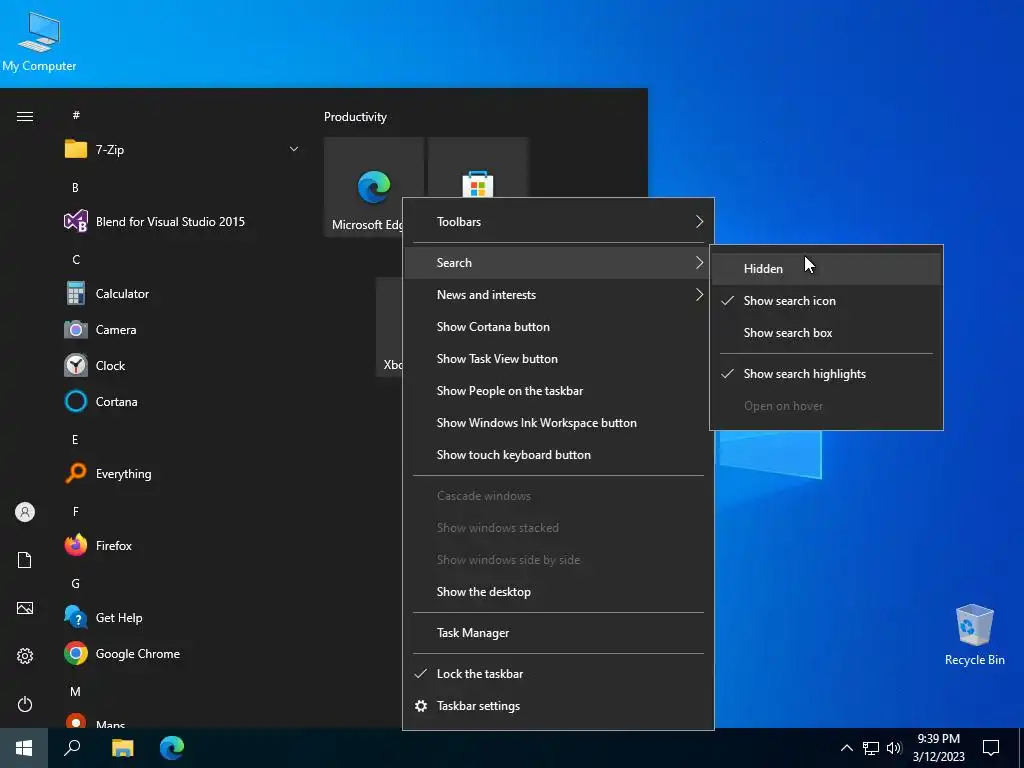The image size is (1024, 768).
Task: Click the Start menu hamburger expand icon
Action: tap(25, 116)
